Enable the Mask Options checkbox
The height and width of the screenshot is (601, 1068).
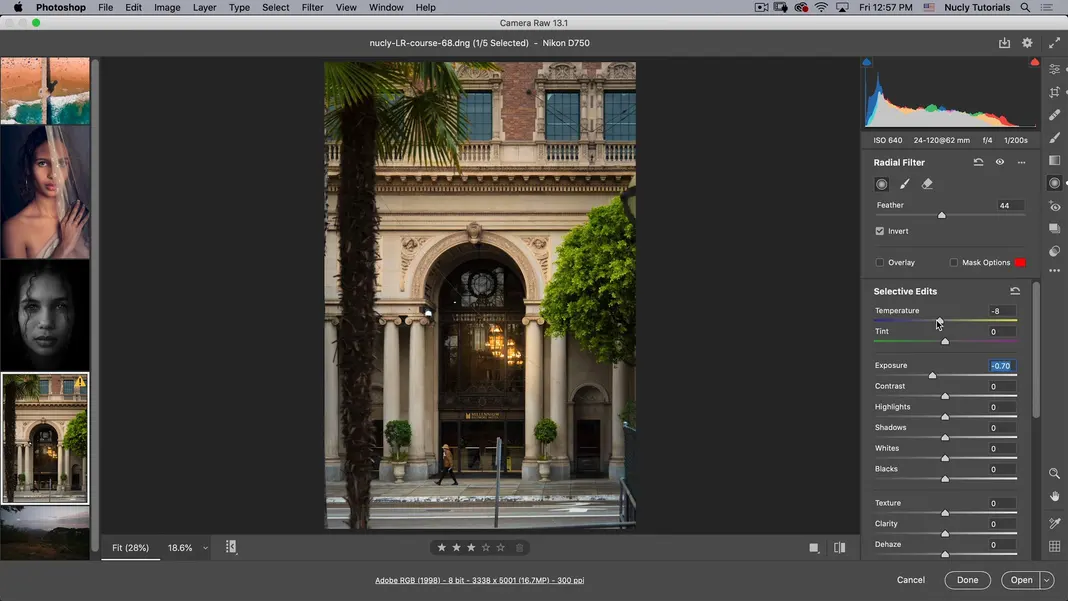954,262
